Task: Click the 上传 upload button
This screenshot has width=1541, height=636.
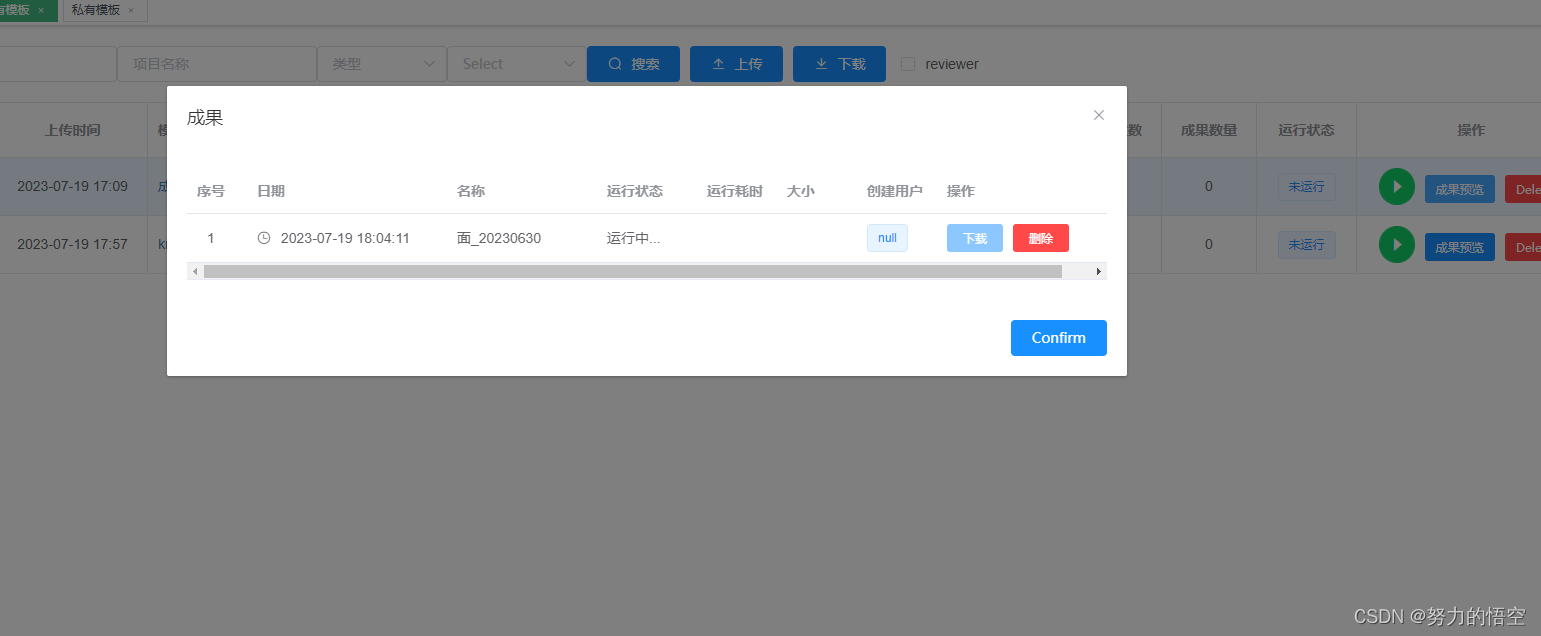Action: coord(736,64)
